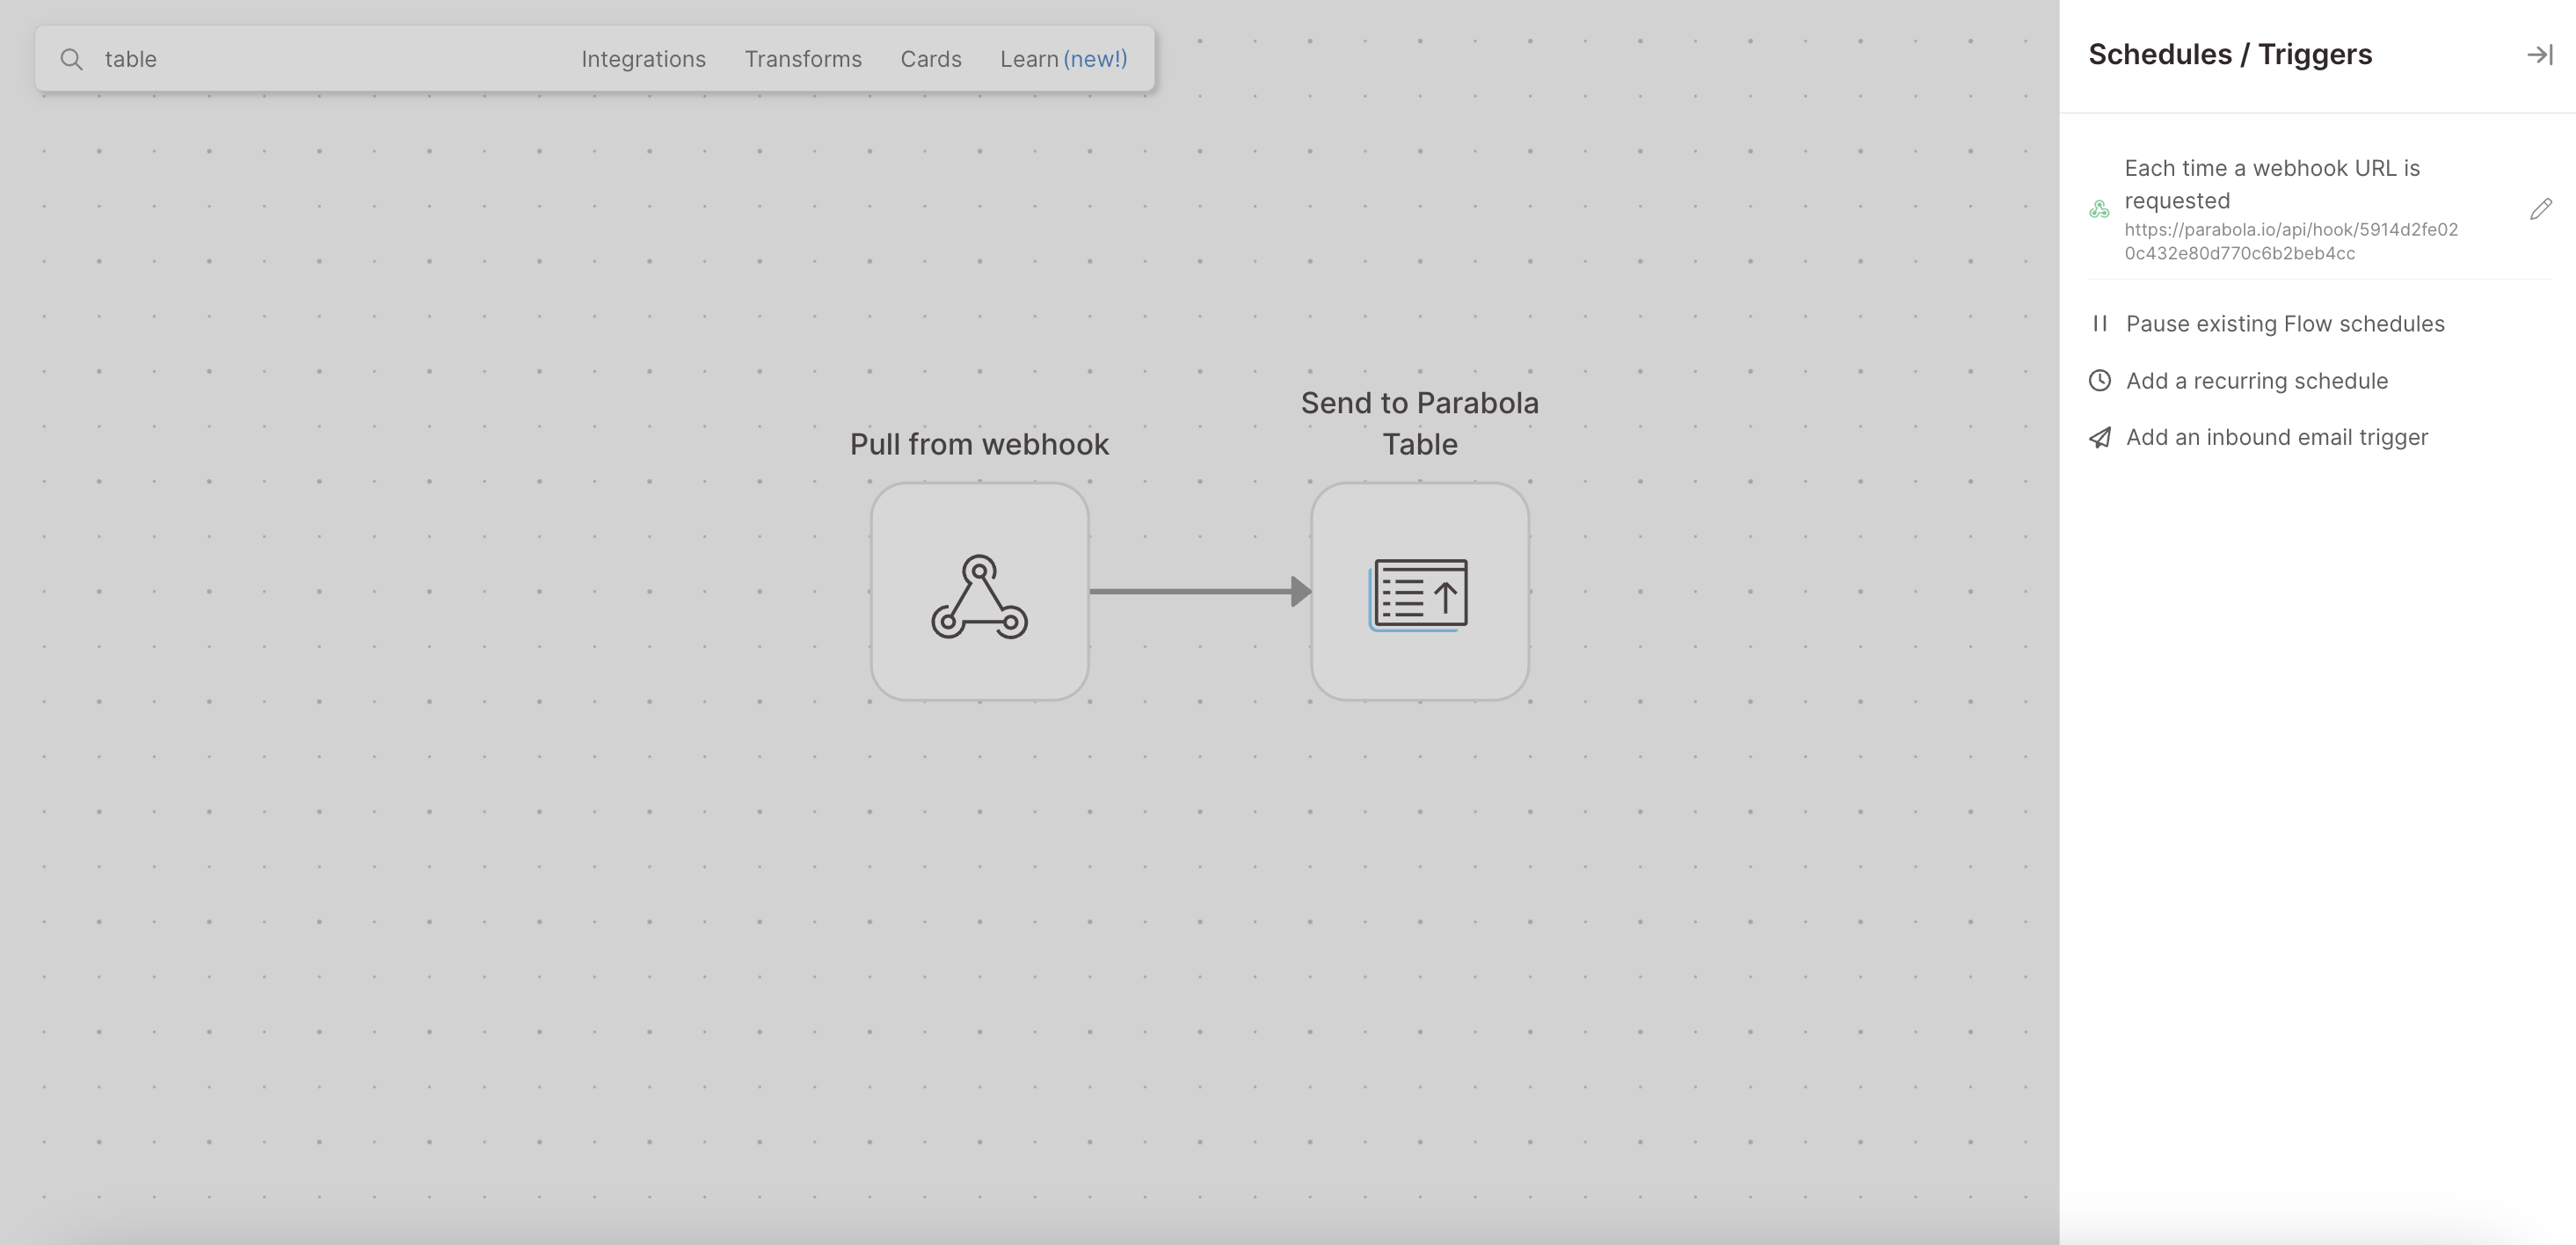Edit the webhook trigger with pencil icon
2576x1245 pixels.
(x=2541, y=209)
